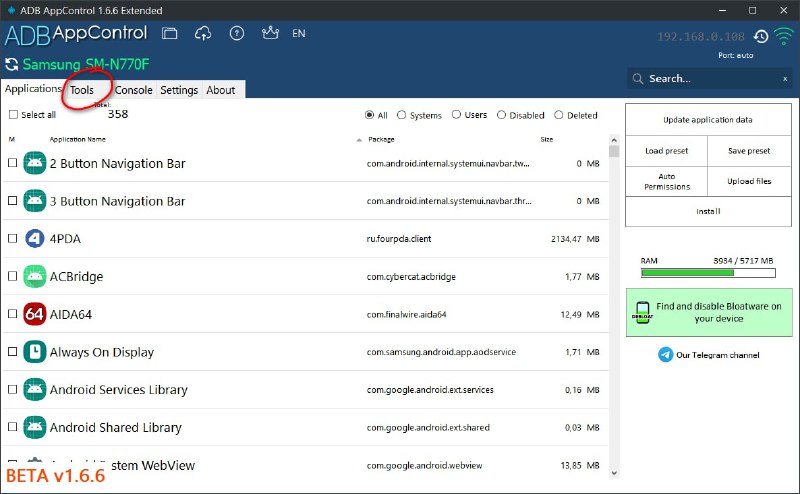This screenshot has height=494, width=800.
Task: Check the 3 Button Navigation Bar checkbox
Action: point(12,201)
